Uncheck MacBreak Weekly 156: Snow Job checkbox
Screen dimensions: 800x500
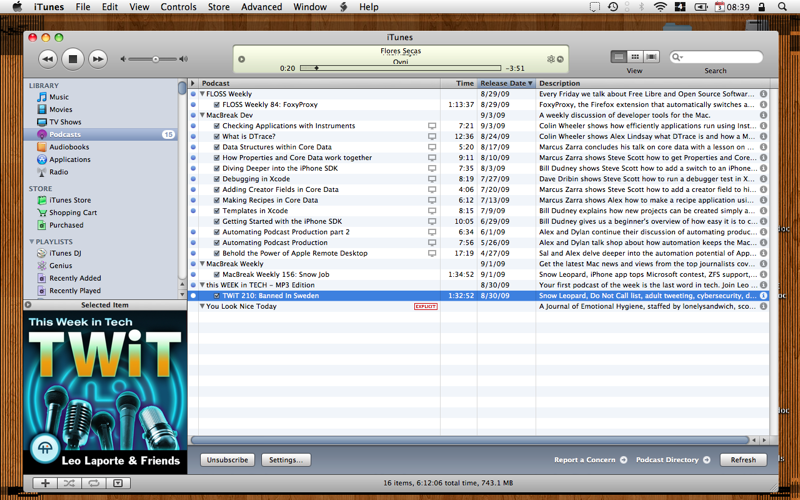217,274
